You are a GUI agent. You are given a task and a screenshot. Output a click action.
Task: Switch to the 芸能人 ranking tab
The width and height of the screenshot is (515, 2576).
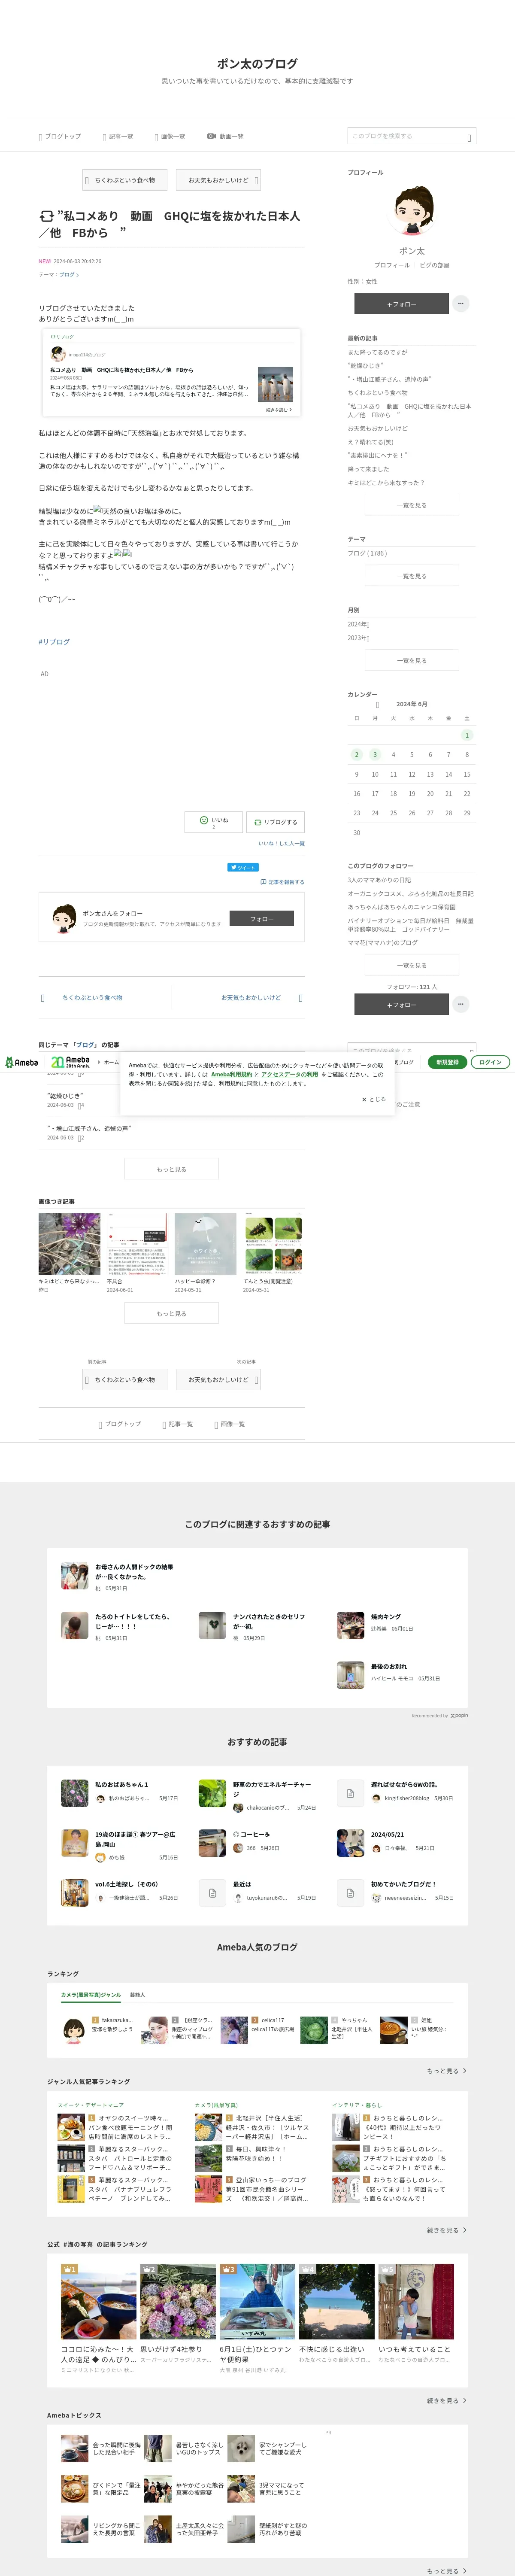click(137, 1995)
